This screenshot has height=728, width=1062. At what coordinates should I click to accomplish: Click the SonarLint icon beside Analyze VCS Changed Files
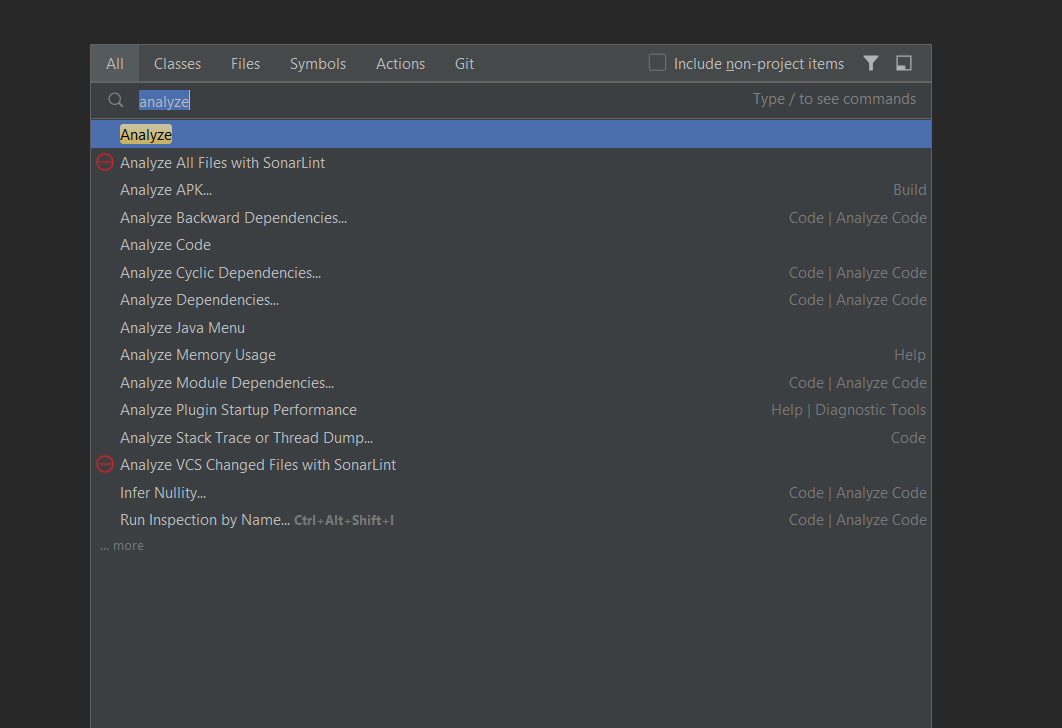click(x=105, y=464)
